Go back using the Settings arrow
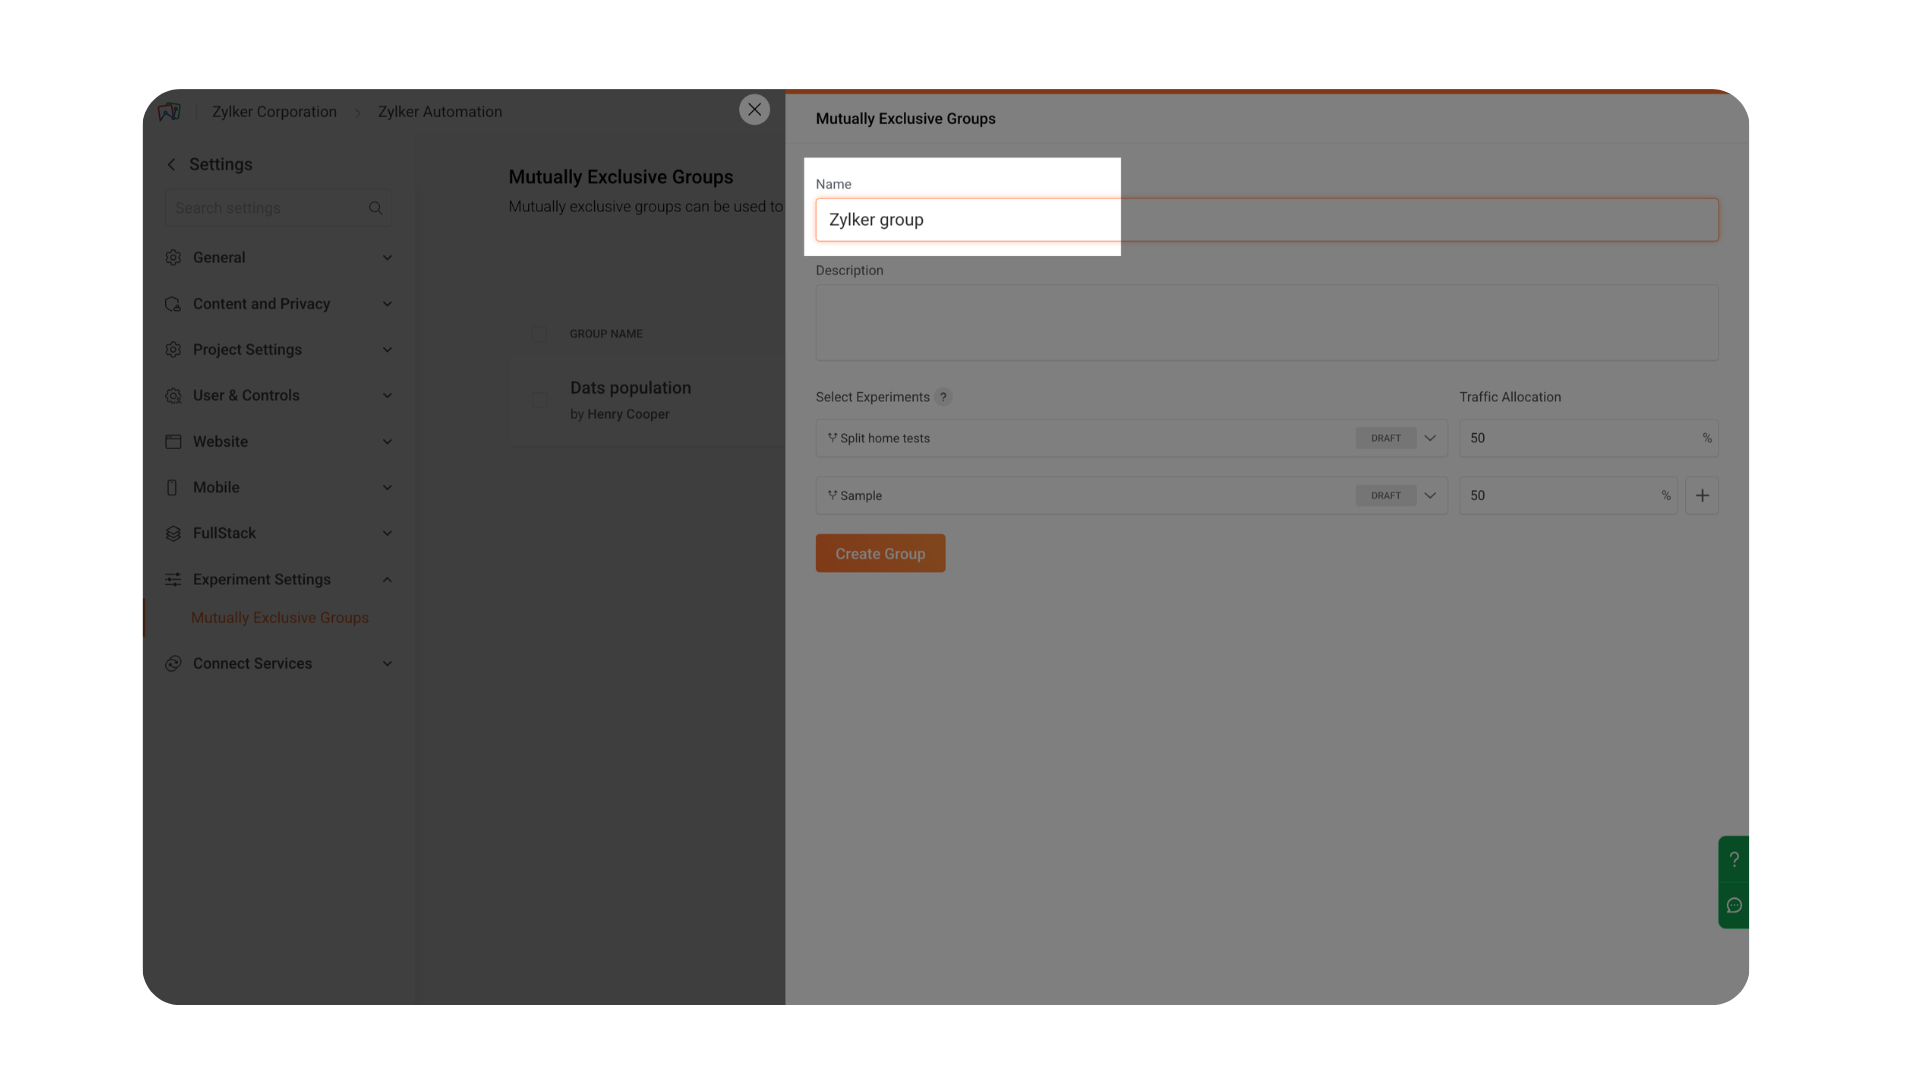 coord(171,165)
